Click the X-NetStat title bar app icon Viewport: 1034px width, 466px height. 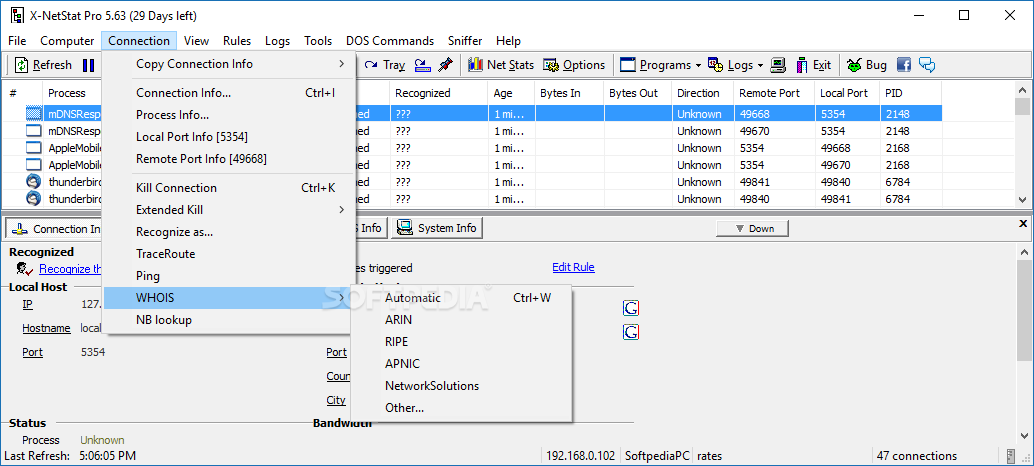[x=18, y=15]
